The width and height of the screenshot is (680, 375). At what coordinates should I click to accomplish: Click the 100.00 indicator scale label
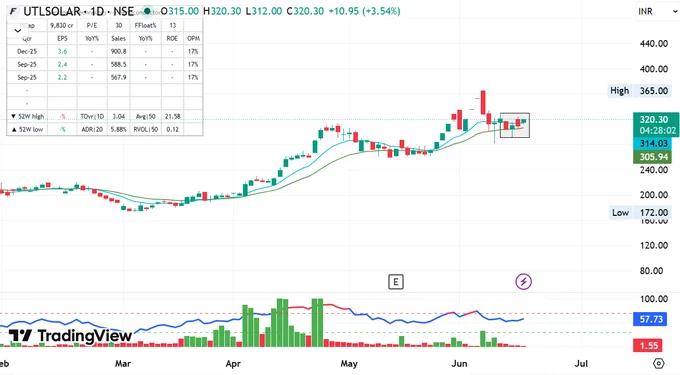(654, 299)
